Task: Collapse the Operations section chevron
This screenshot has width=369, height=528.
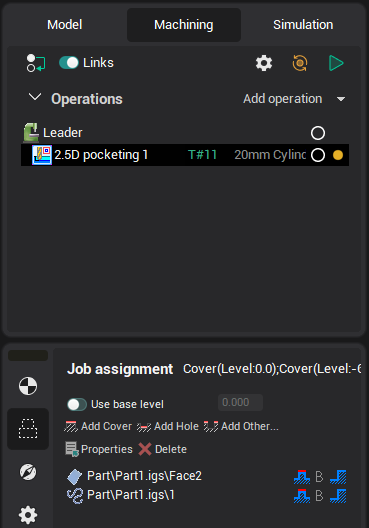Action: 35,98
